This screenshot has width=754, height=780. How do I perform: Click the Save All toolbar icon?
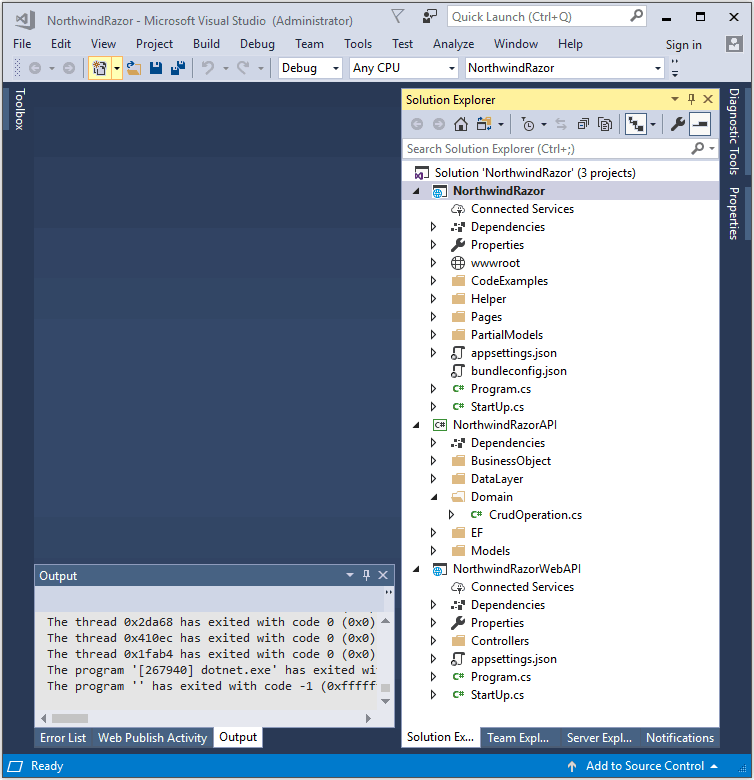tap(178, 68)
